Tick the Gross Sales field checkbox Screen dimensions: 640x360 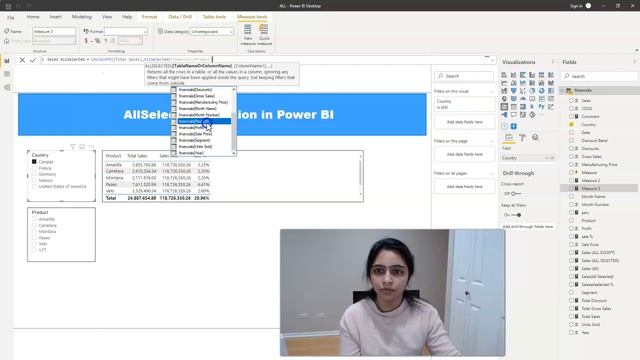(571, 157)
